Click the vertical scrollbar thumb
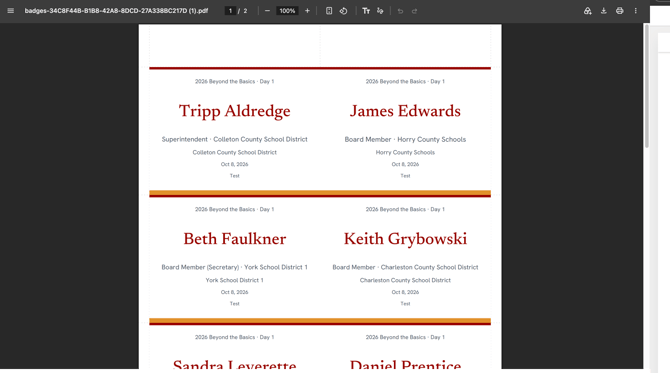 (646, 87)
